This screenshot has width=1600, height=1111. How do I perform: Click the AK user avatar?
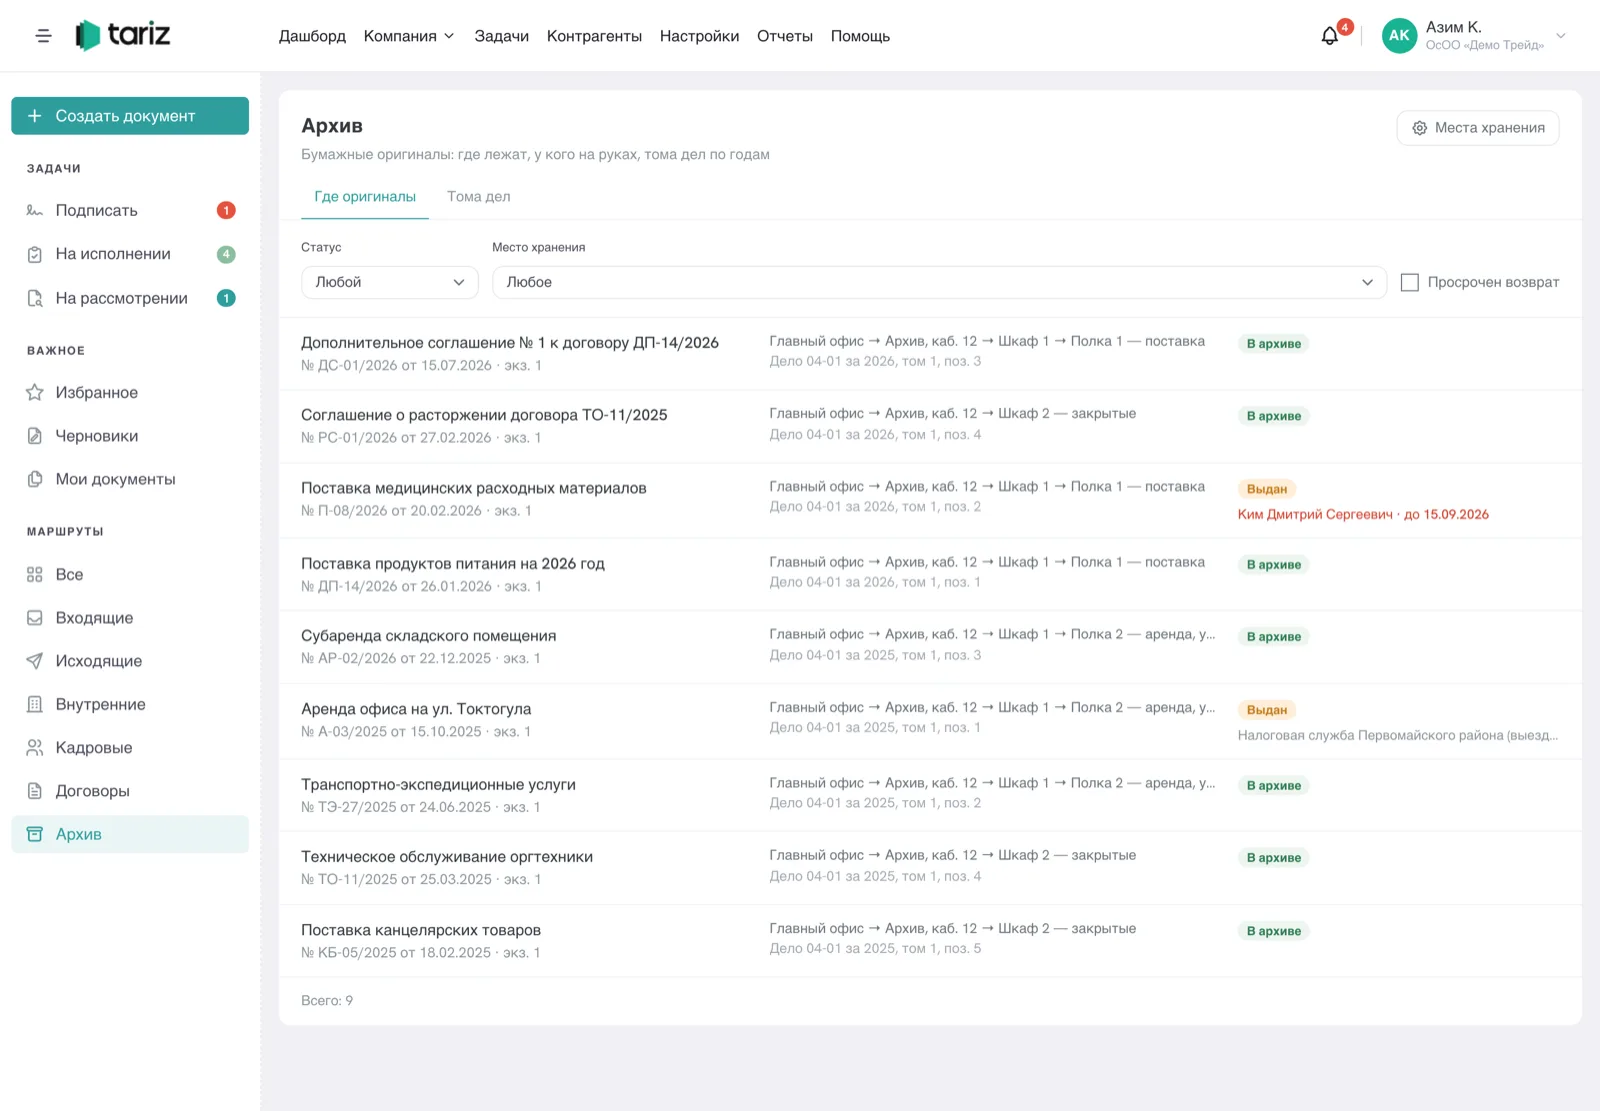coord(1399,36)
